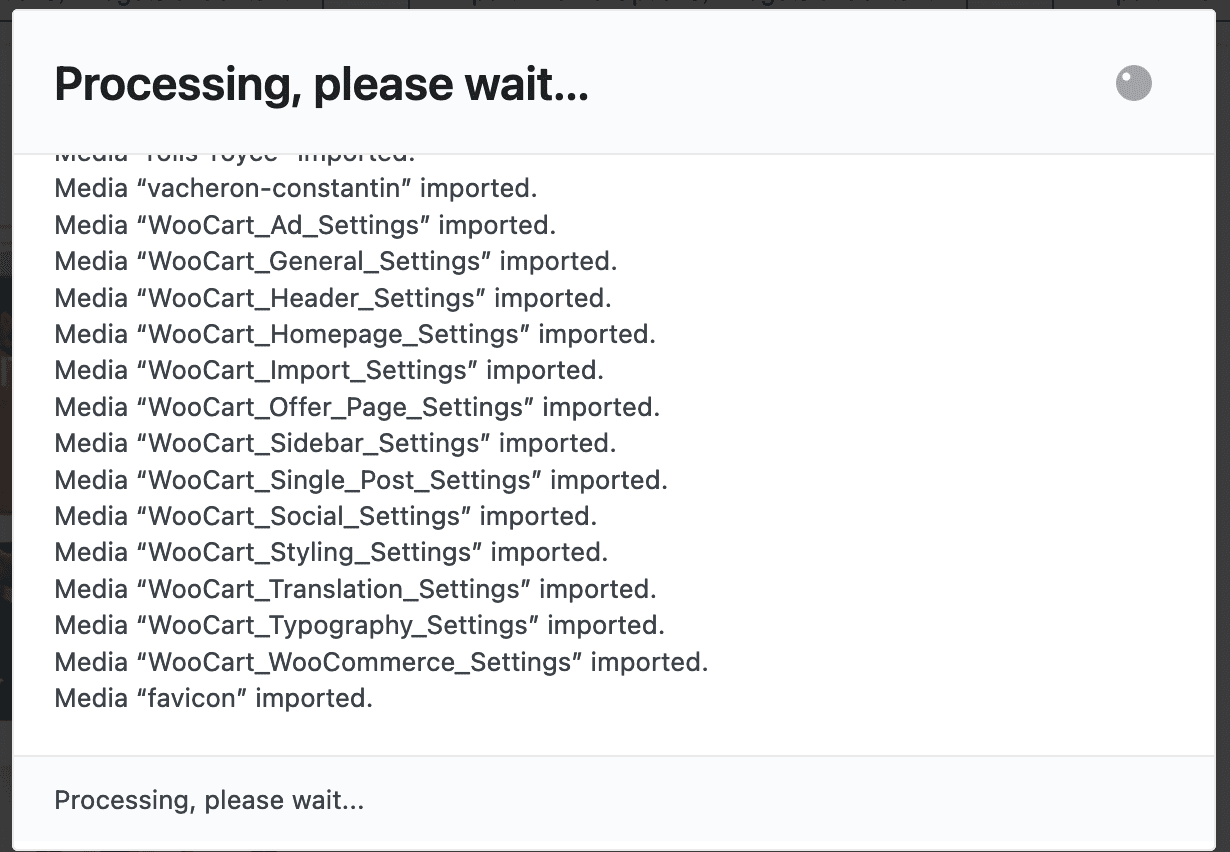The height and width of the screenshot is (852, 1230).
Task: Select the "WooCart_Typography_Settings" imported line
Action: 359,625
